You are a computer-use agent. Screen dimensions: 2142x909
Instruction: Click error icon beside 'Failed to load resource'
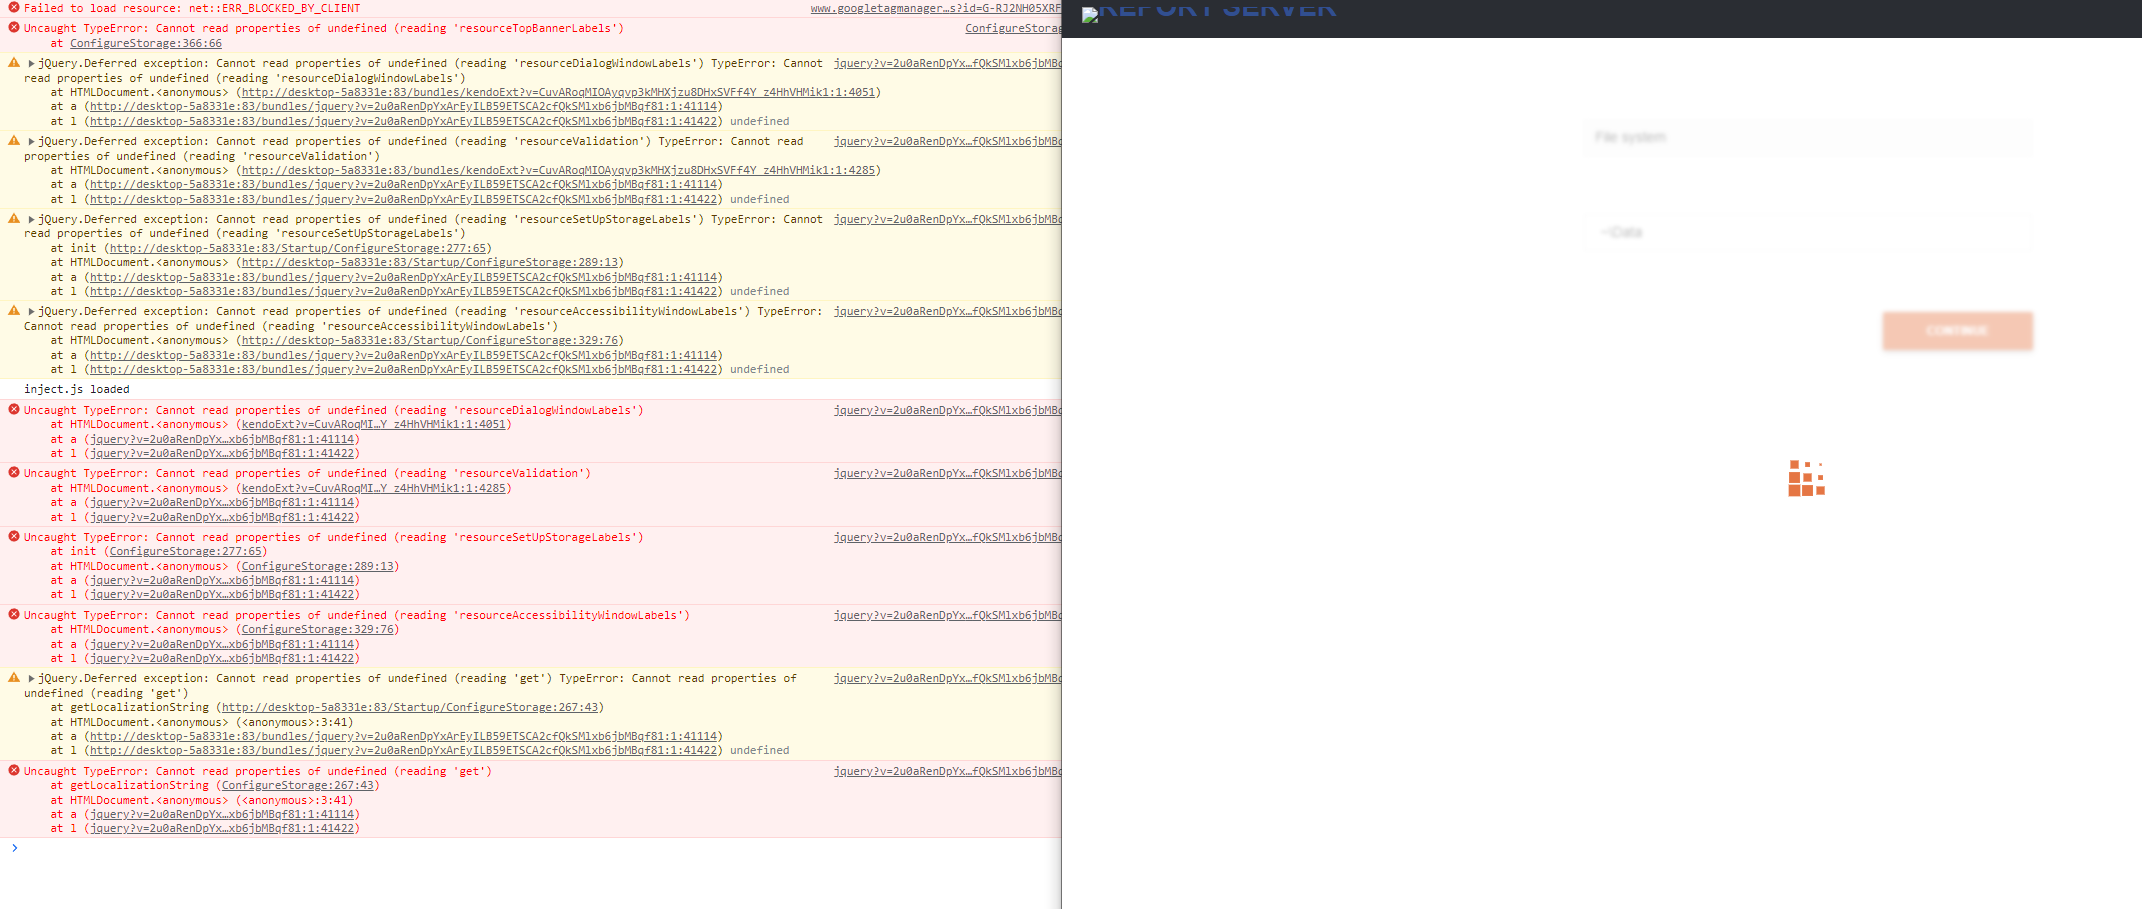coord(14,8)
